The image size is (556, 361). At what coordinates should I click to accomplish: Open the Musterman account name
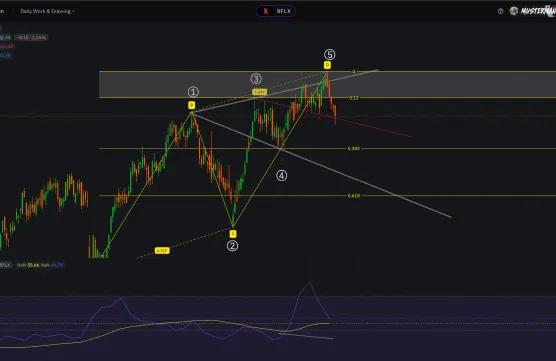[x=538, y=11]
